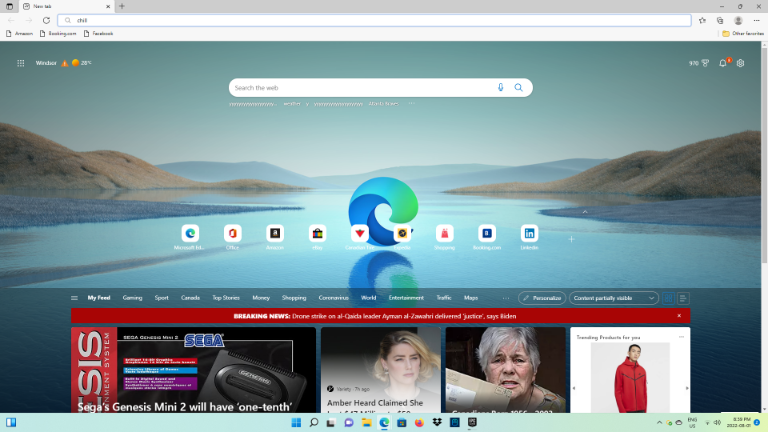Open the notifications bell icon
The image size is (768, 432).
click(723, 63)
